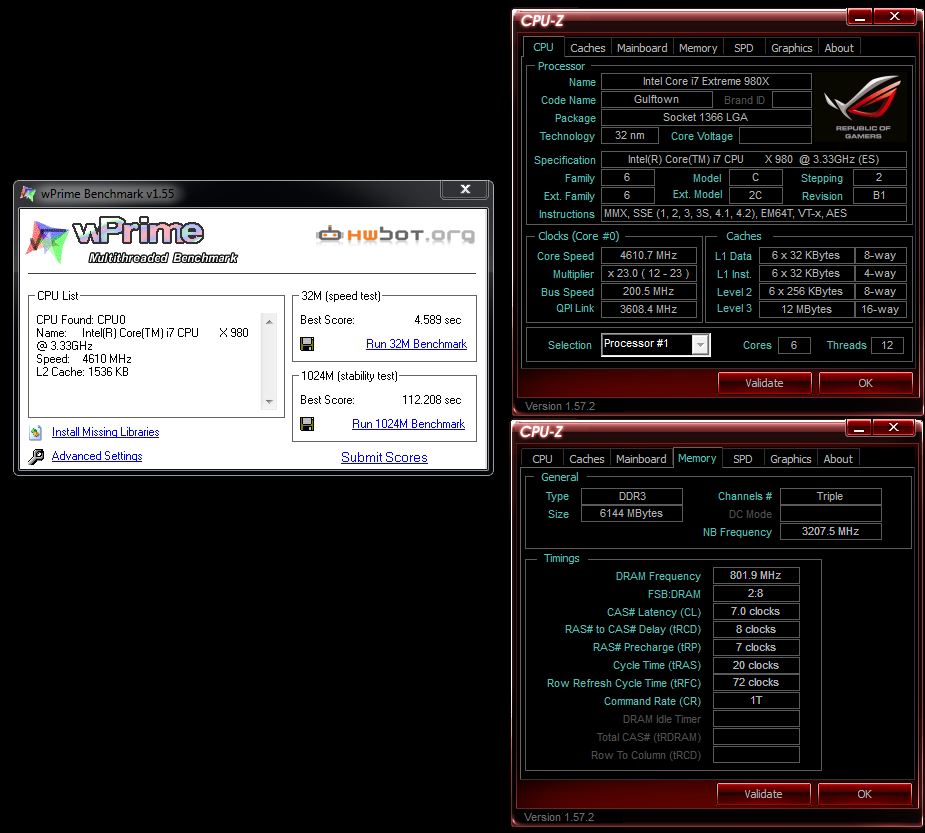Viewport: 925px width, 833px height.
Task: Click the Run 32M Benchmark link
Action: coord(416,344)
